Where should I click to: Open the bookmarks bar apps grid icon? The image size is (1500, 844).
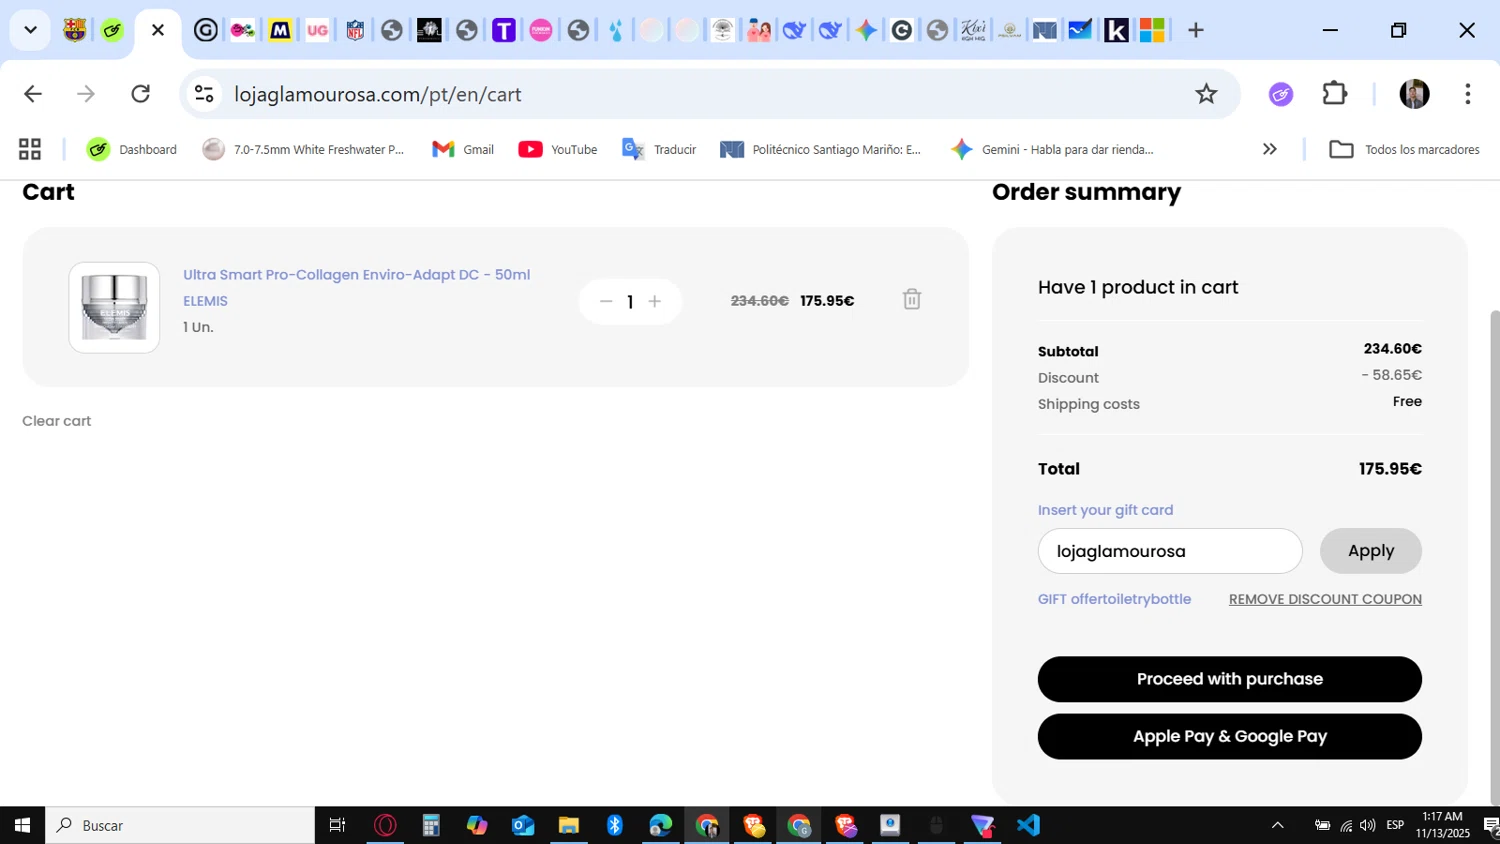(30, 149)
